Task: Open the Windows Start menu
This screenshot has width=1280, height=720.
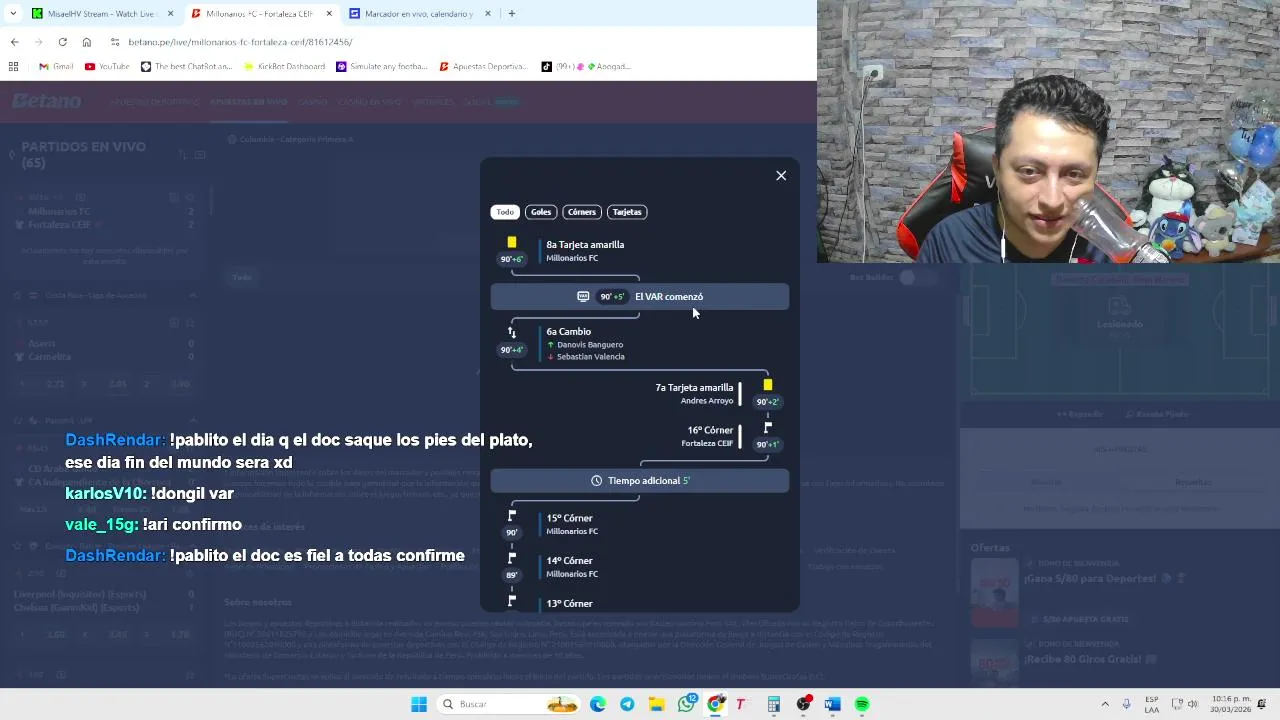Action: 419,704
